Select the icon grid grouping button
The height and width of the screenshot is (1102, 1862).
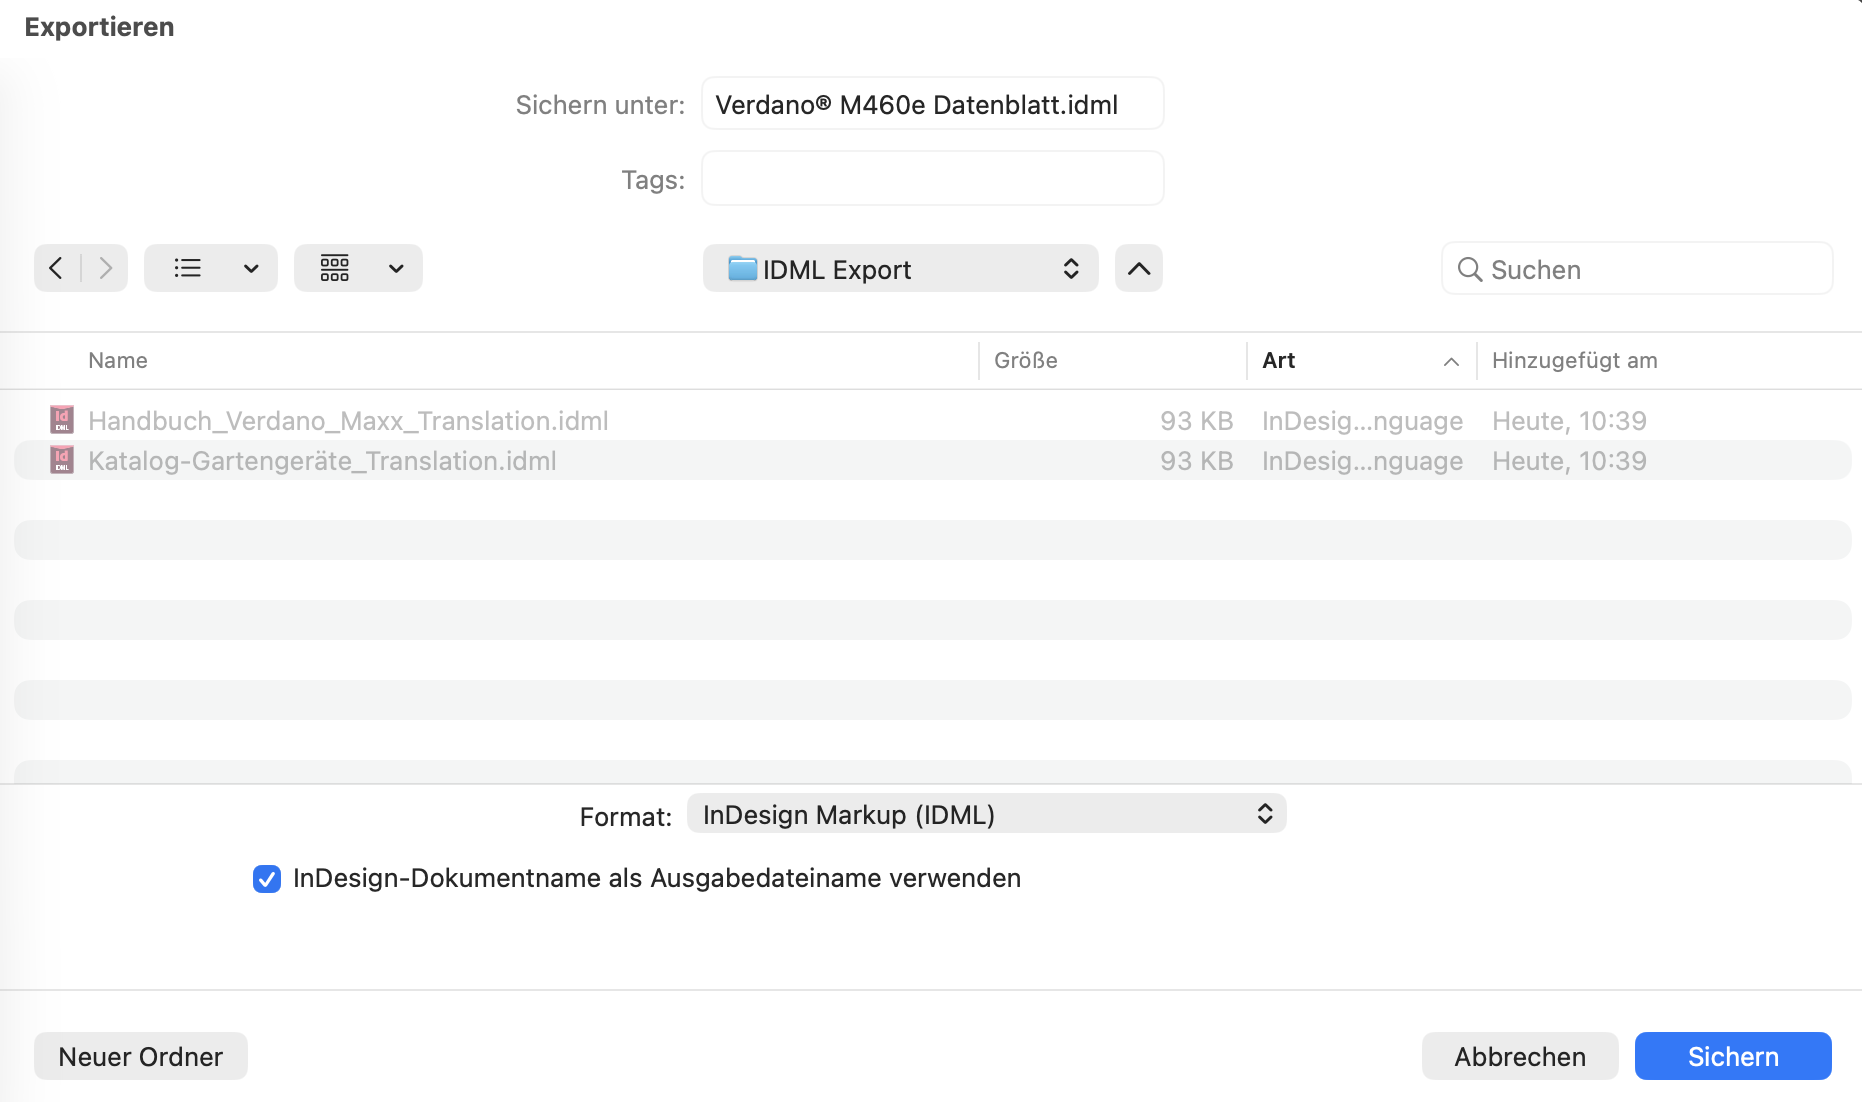point(335,268)
